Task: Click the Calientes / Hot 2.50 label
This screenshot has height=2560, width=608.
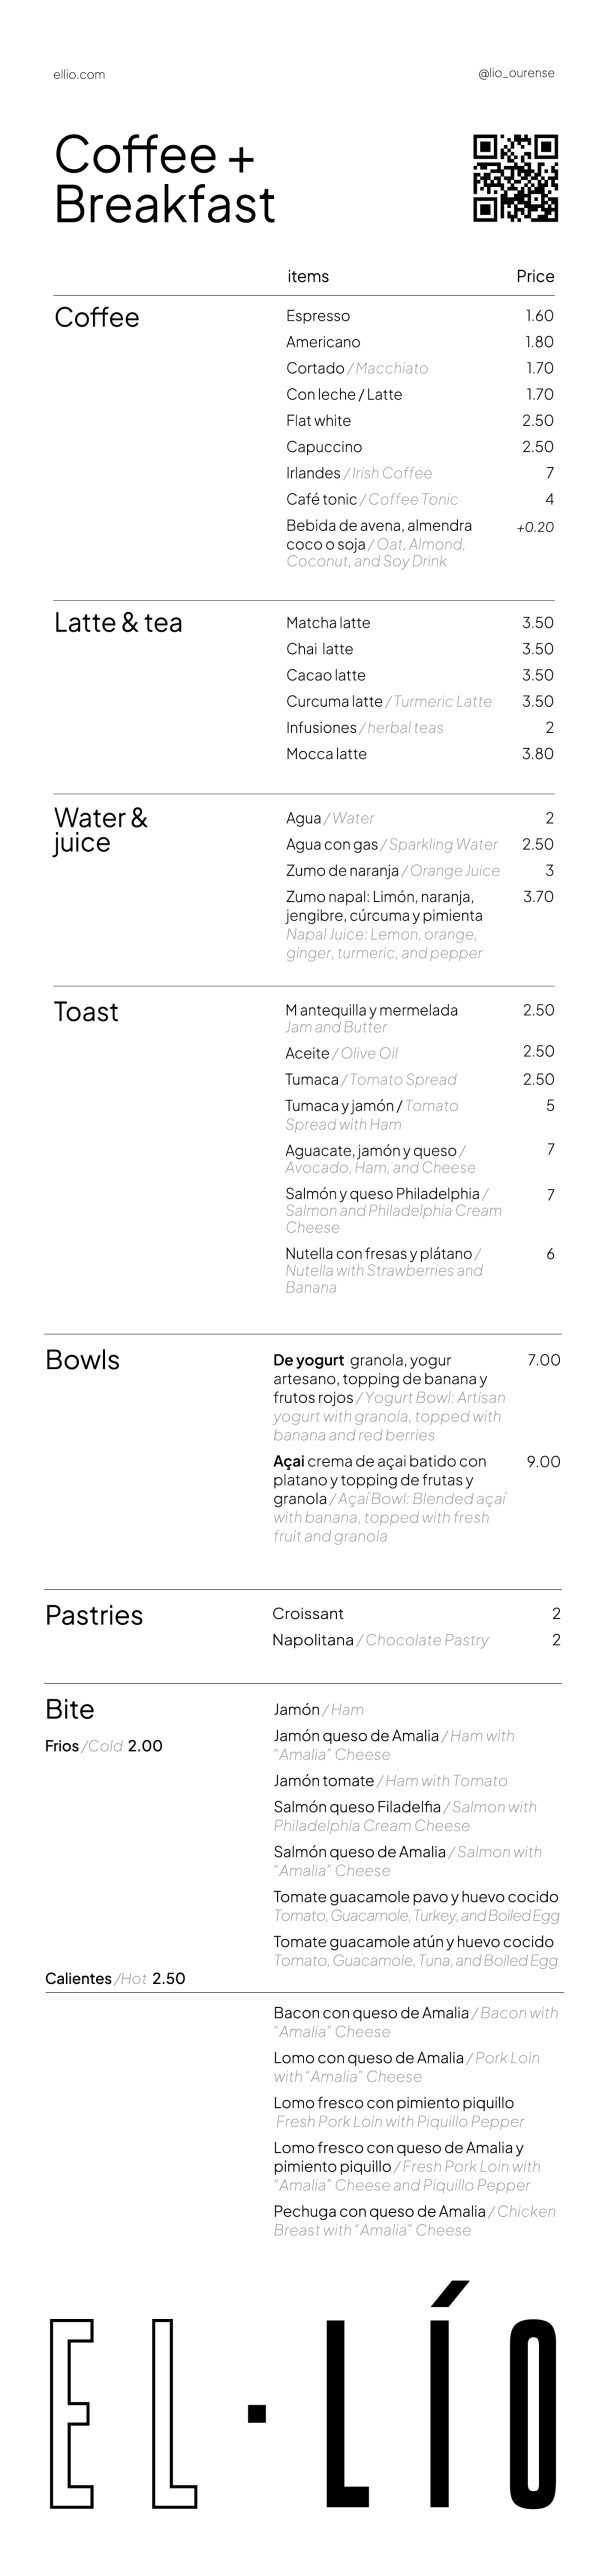Action: [115, 1978]
